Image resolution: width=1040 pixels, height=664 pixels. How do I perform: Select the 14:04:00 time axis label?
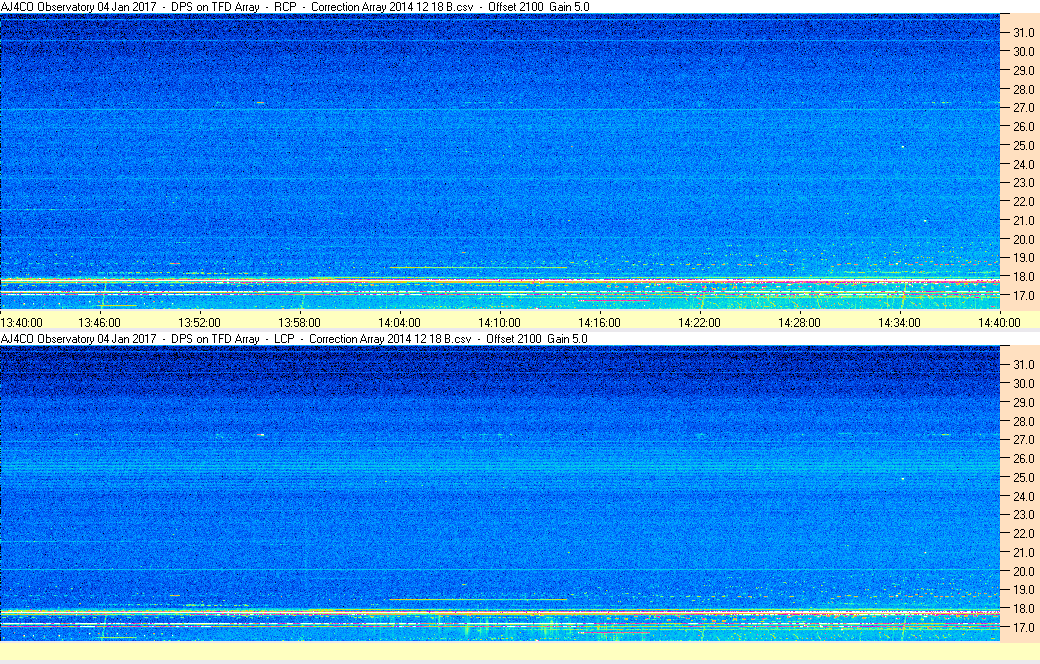pyautogui.click(x=399, y=323)
